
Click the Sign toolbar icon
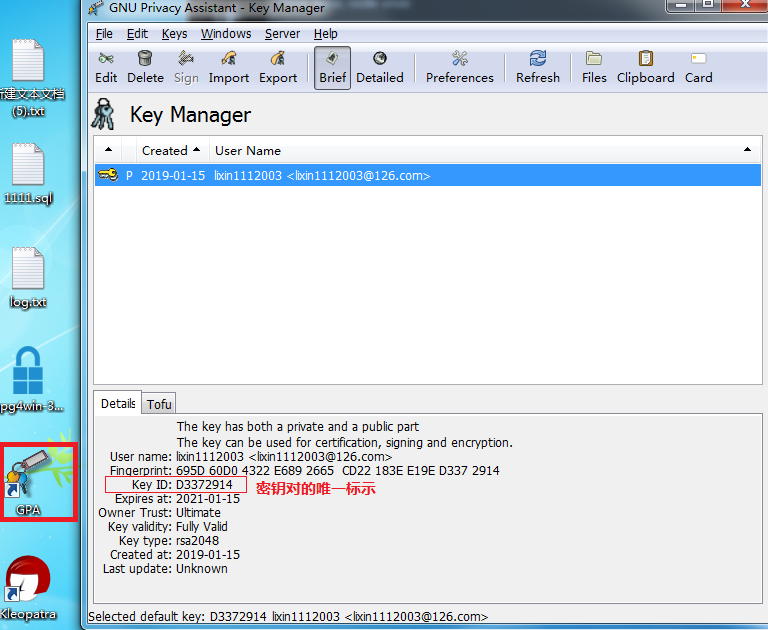[186, 68]
